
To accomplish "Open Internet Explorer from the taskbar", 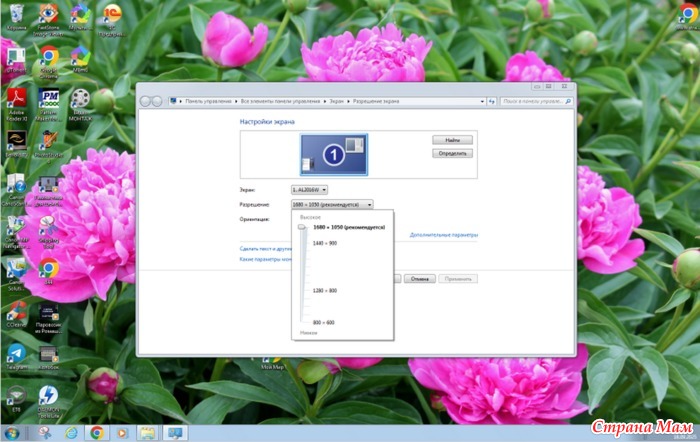I will pyautogui.click(x=71, y=433).
